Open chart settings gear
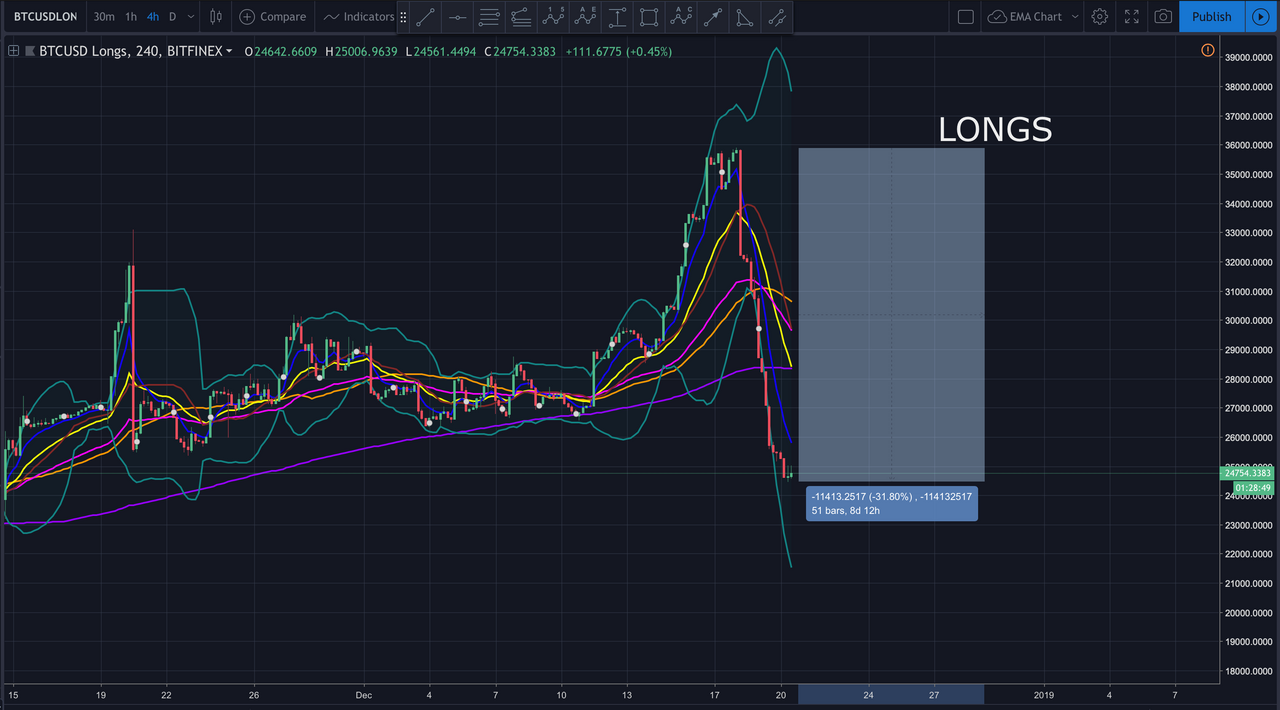The height and width of the screenshot is (710, 1280). [x=1100, y=16]
